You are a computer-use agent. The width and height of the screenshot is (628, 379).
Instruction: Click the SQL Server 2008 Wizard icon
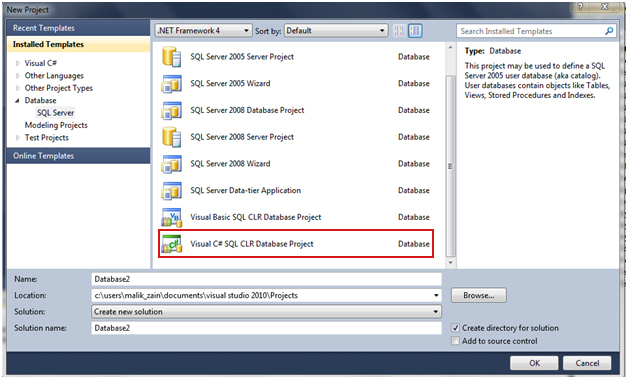[171, 164]
